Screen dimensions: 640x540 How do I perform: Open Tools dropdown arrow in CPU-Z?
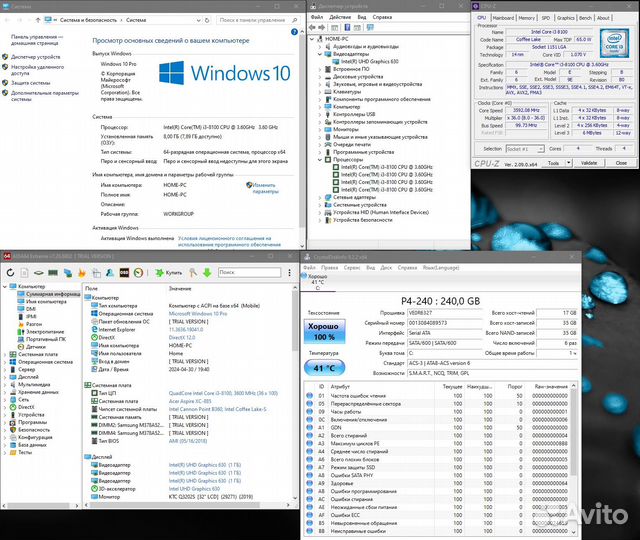568,163
